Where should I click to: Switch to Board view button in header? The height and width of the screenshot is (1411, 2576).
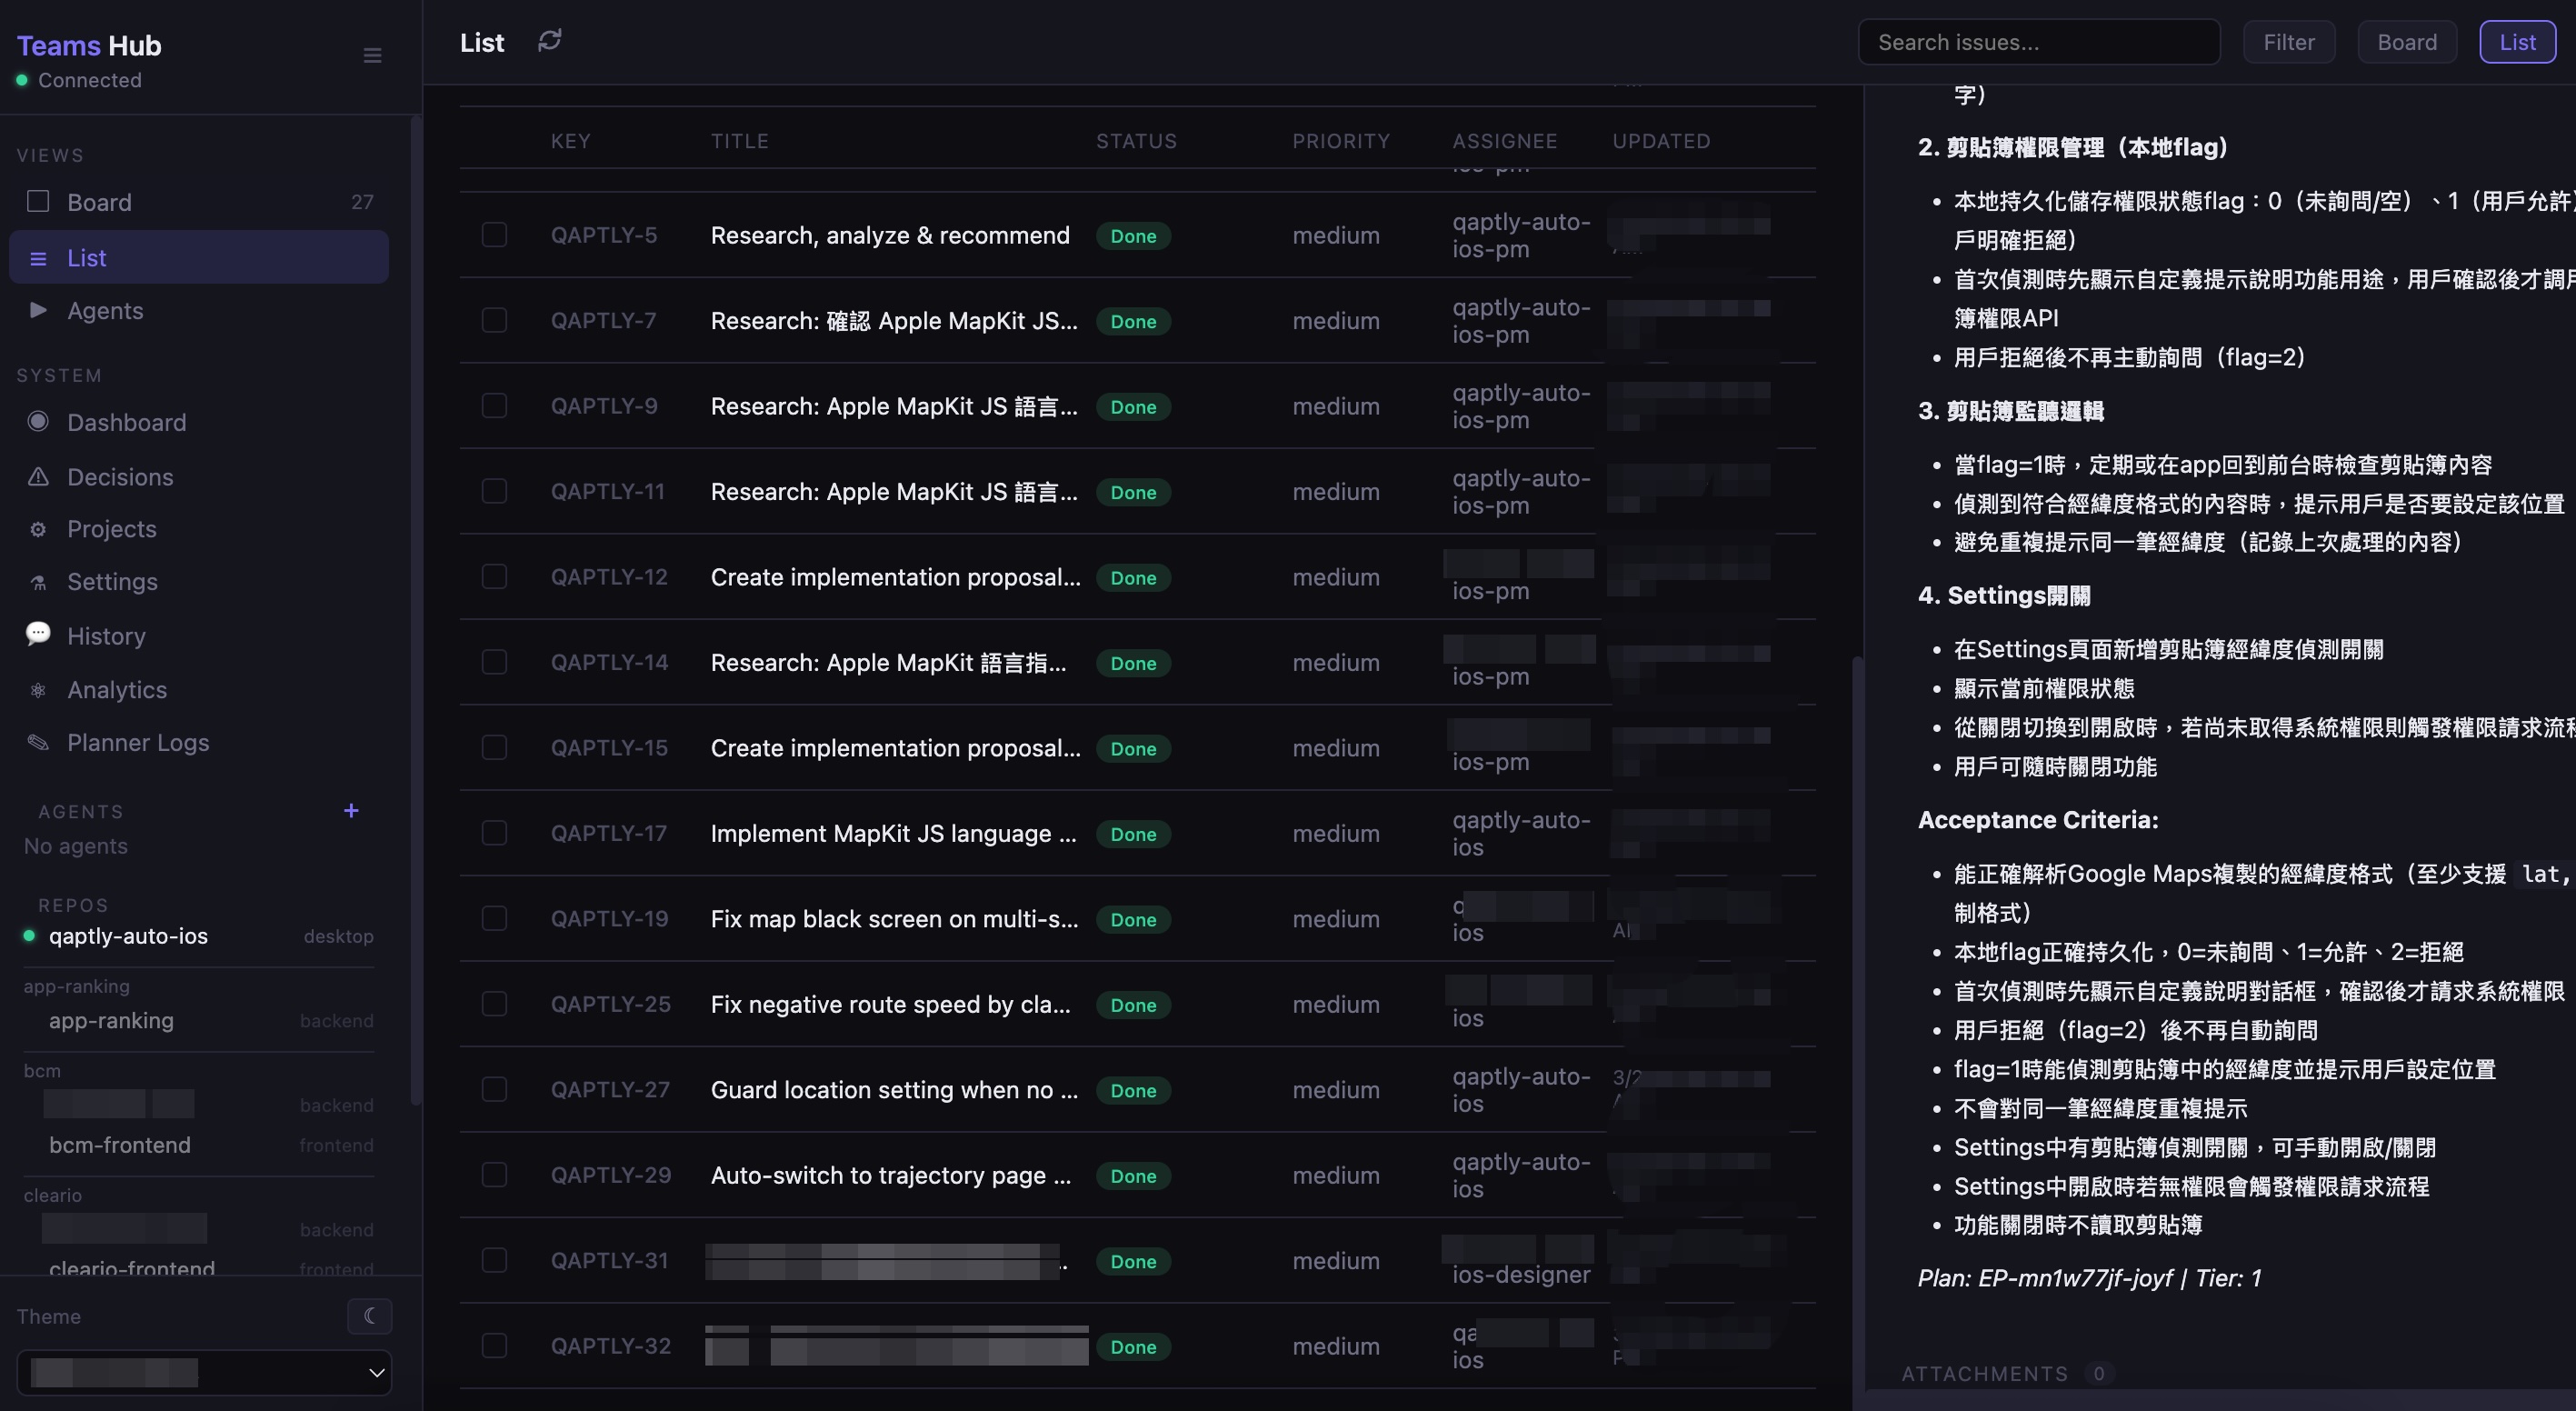(x=2406, y=42)
